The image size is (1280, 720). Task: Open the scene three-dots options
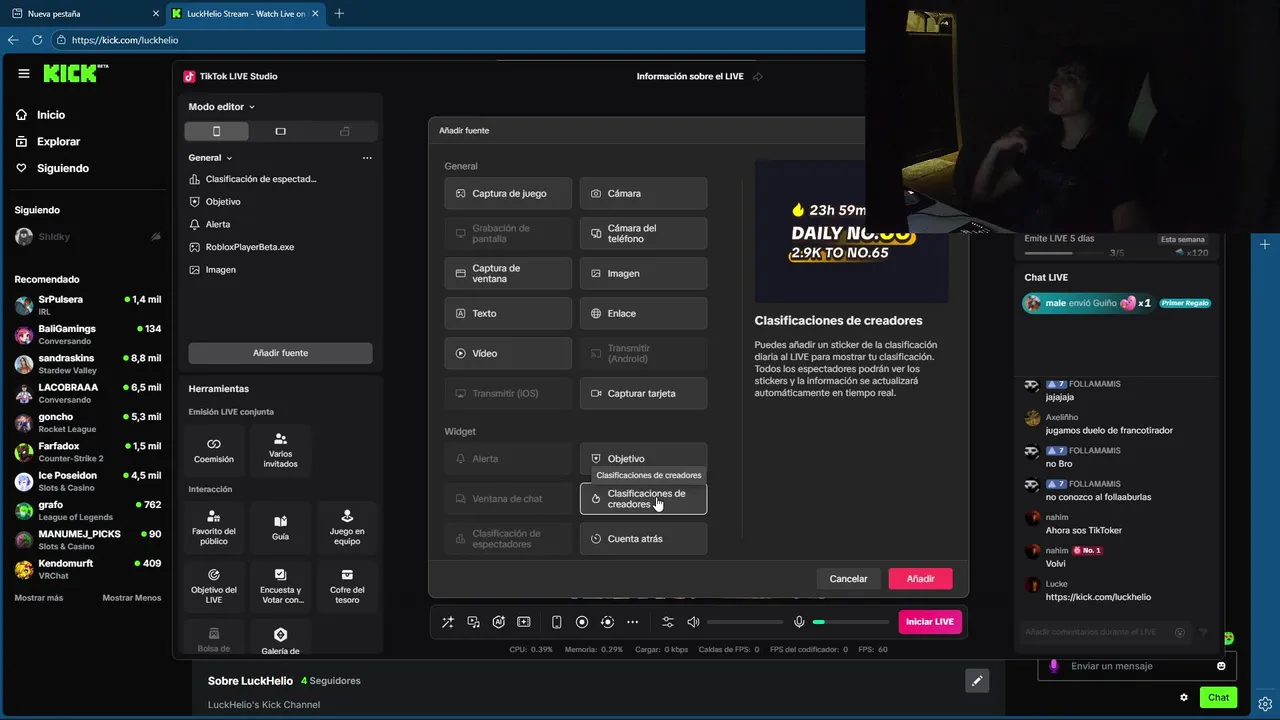pos(367,158)
